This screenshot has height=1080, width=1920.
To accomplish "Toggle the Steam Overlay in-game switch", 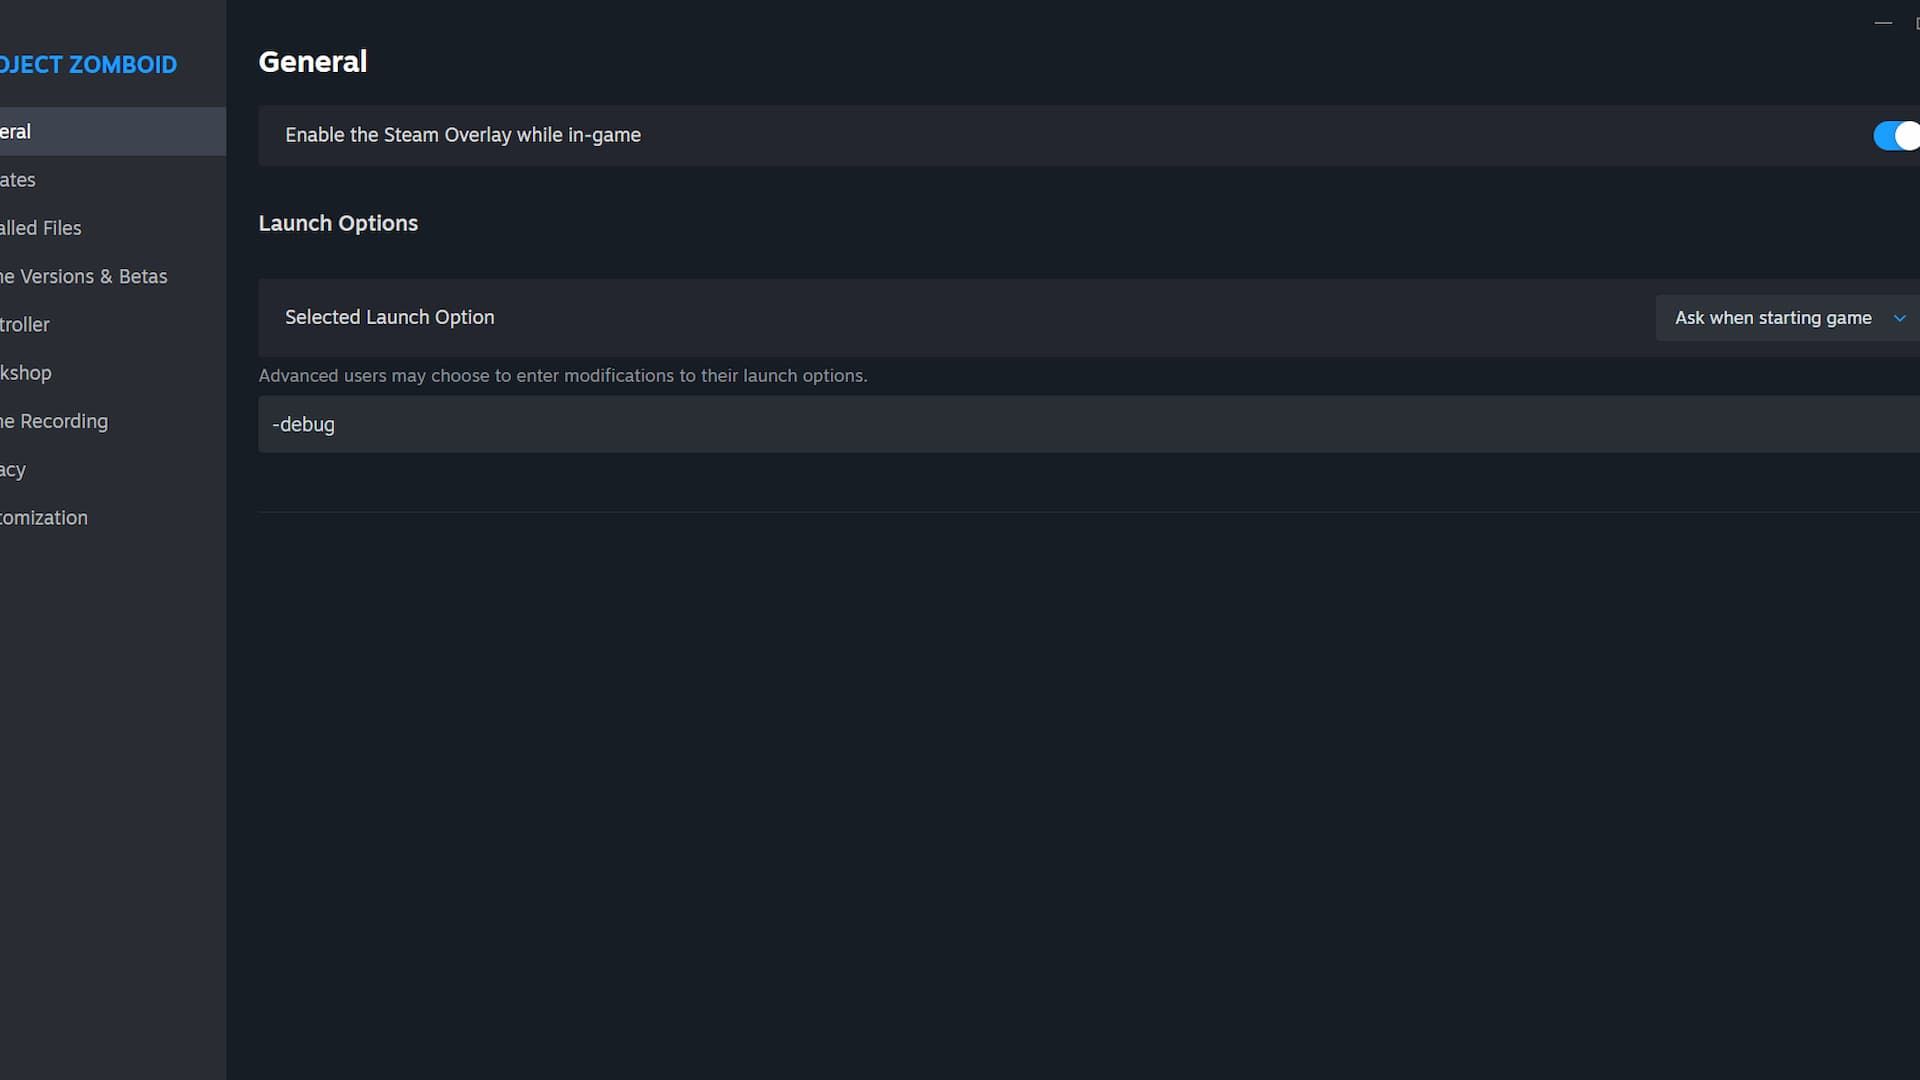I will (x=1897, y=135).
